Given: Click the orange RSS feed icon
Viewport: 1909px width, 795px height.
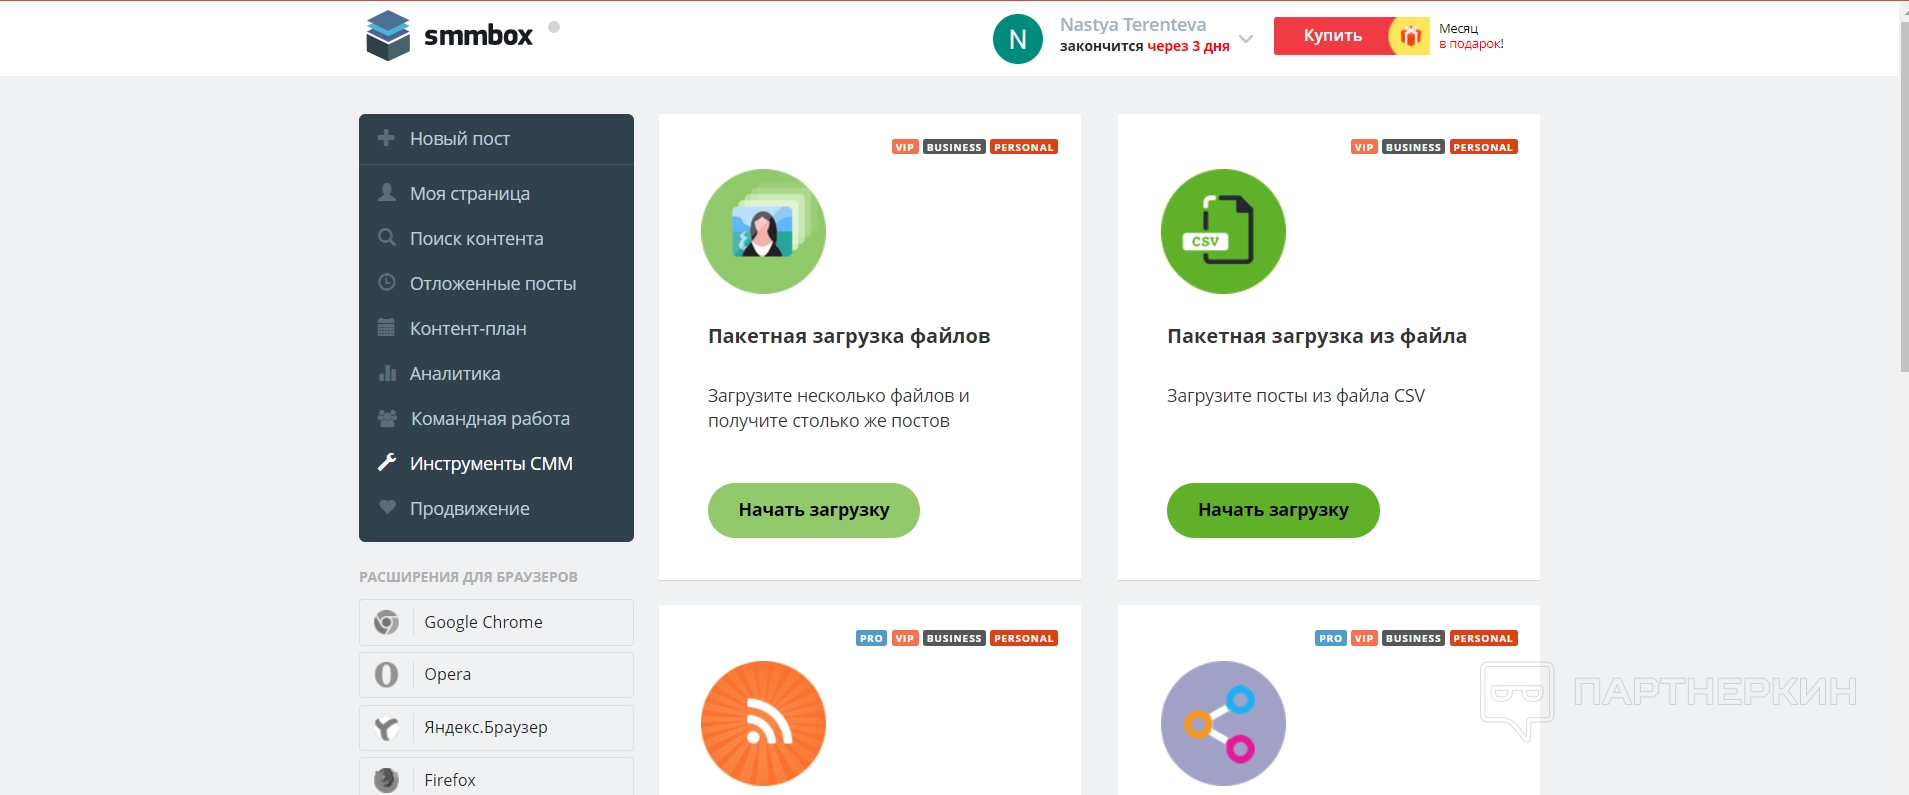Looking at the screenshot, I should pyautogui.click(x=763, y=723).
